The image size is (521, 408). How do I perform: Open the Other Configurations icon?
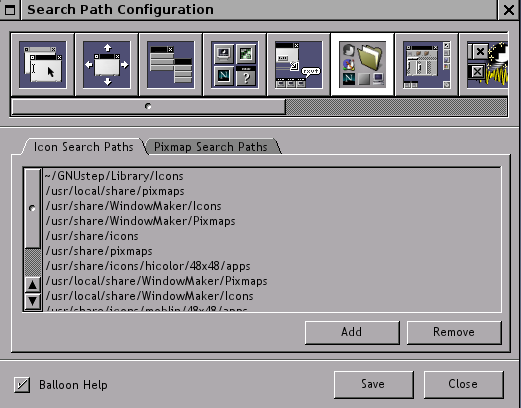pos(484,64)
